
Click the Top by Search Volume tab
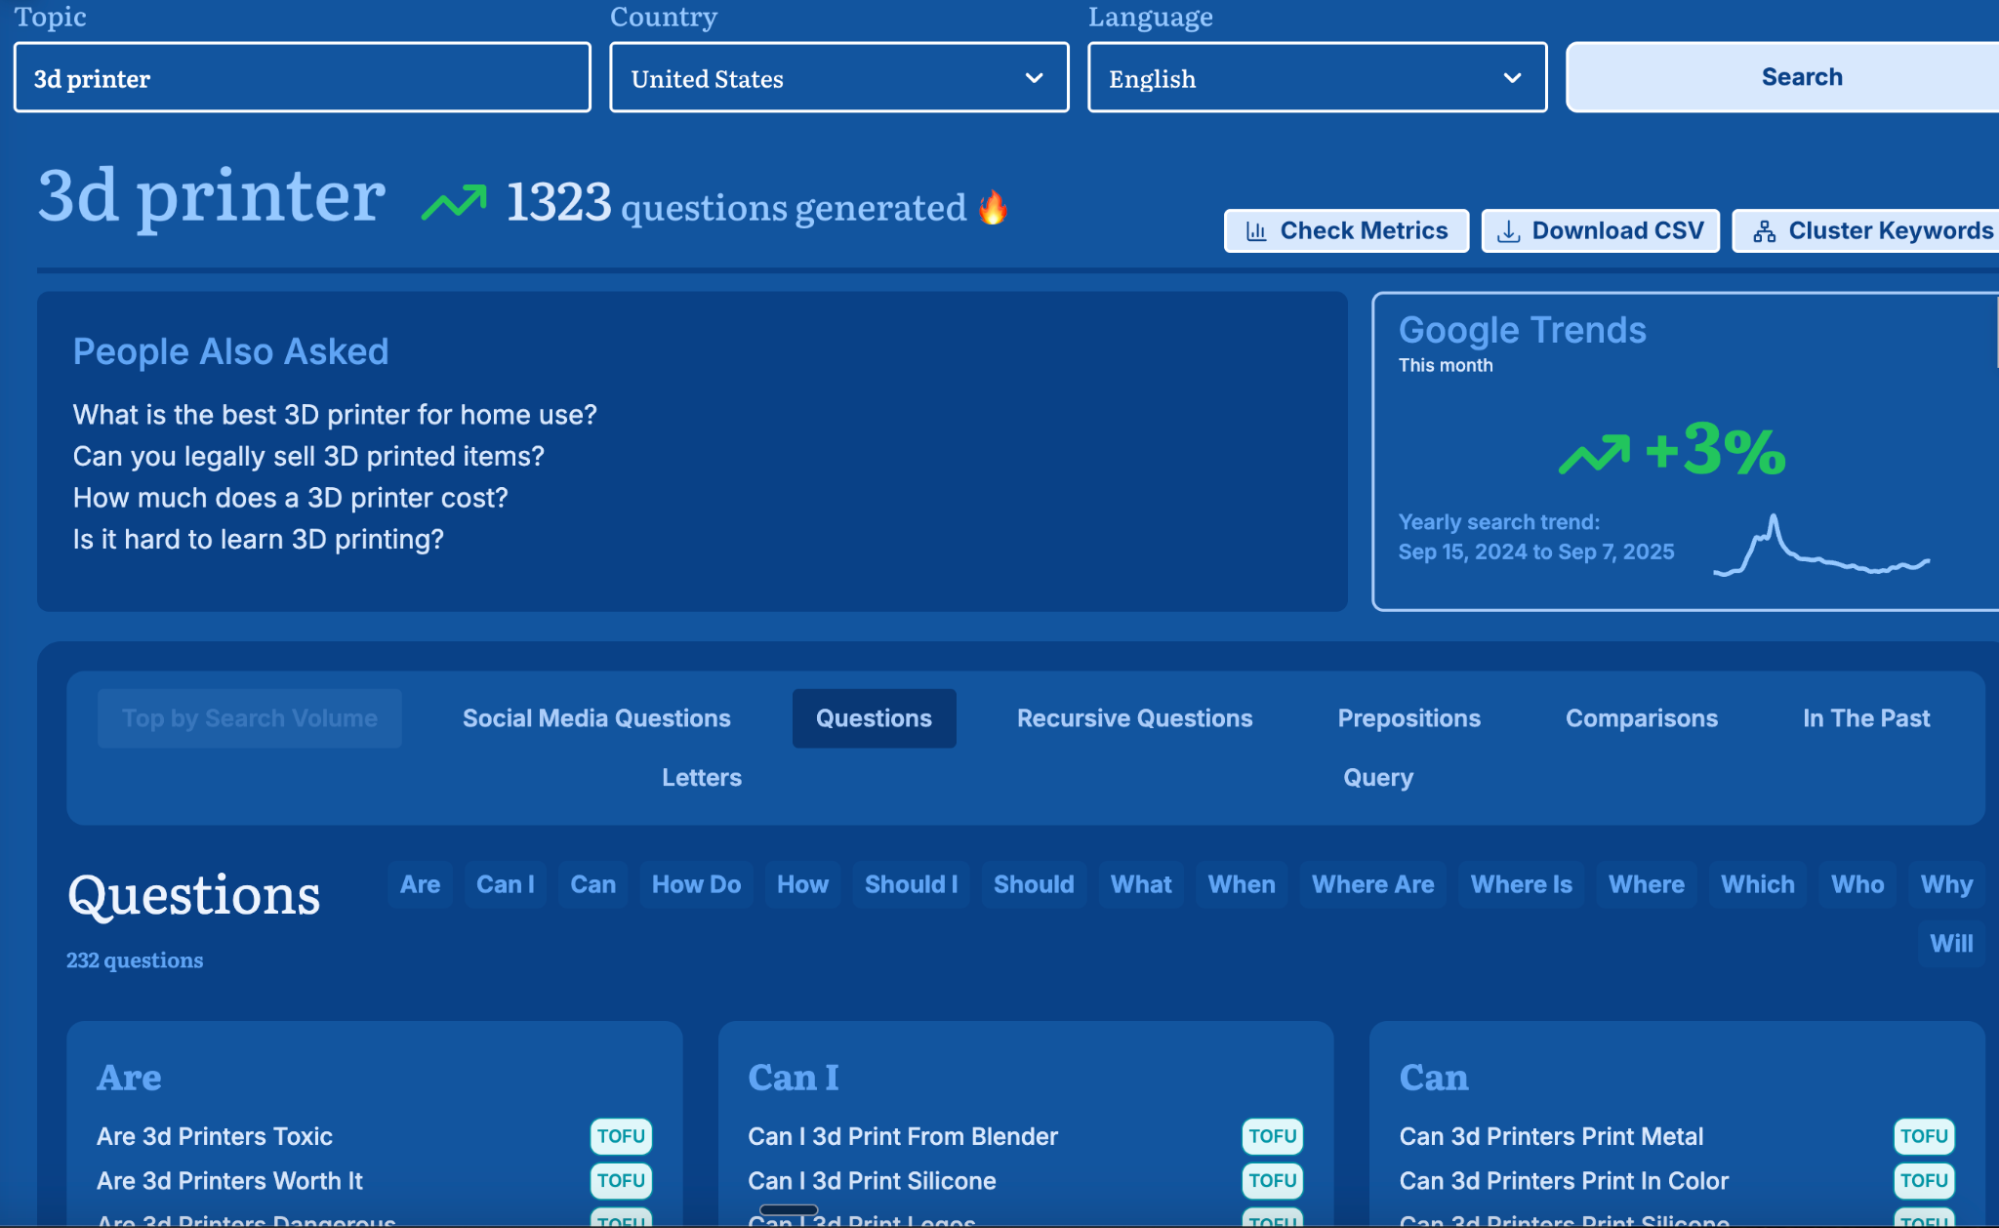coord(250,718)
